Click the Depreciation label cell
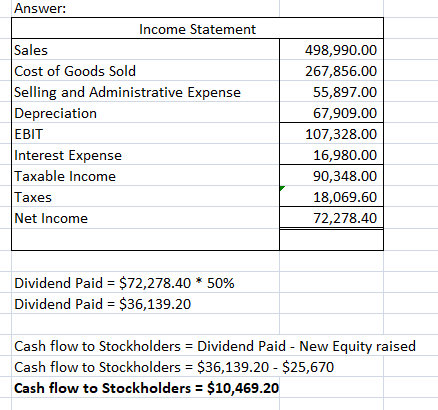Screen dimensions: 438x410 pyautogui.click(x=145, y=113)
